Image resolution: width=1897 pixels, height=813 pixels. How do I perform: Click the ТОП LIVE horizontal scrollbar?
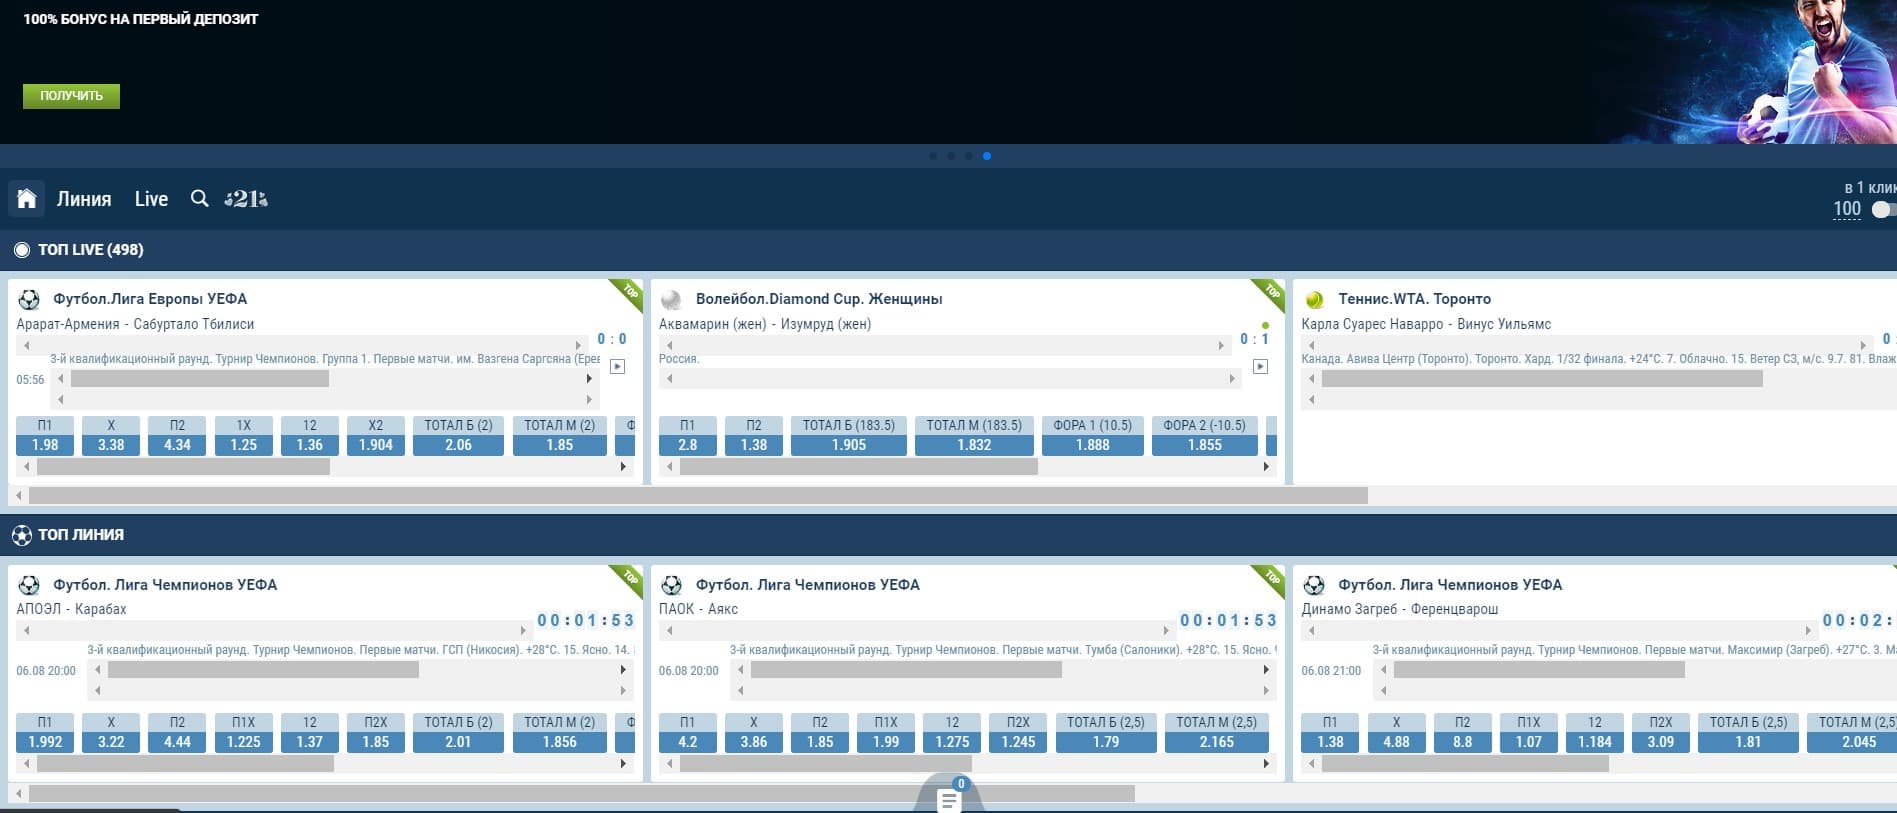698,496
